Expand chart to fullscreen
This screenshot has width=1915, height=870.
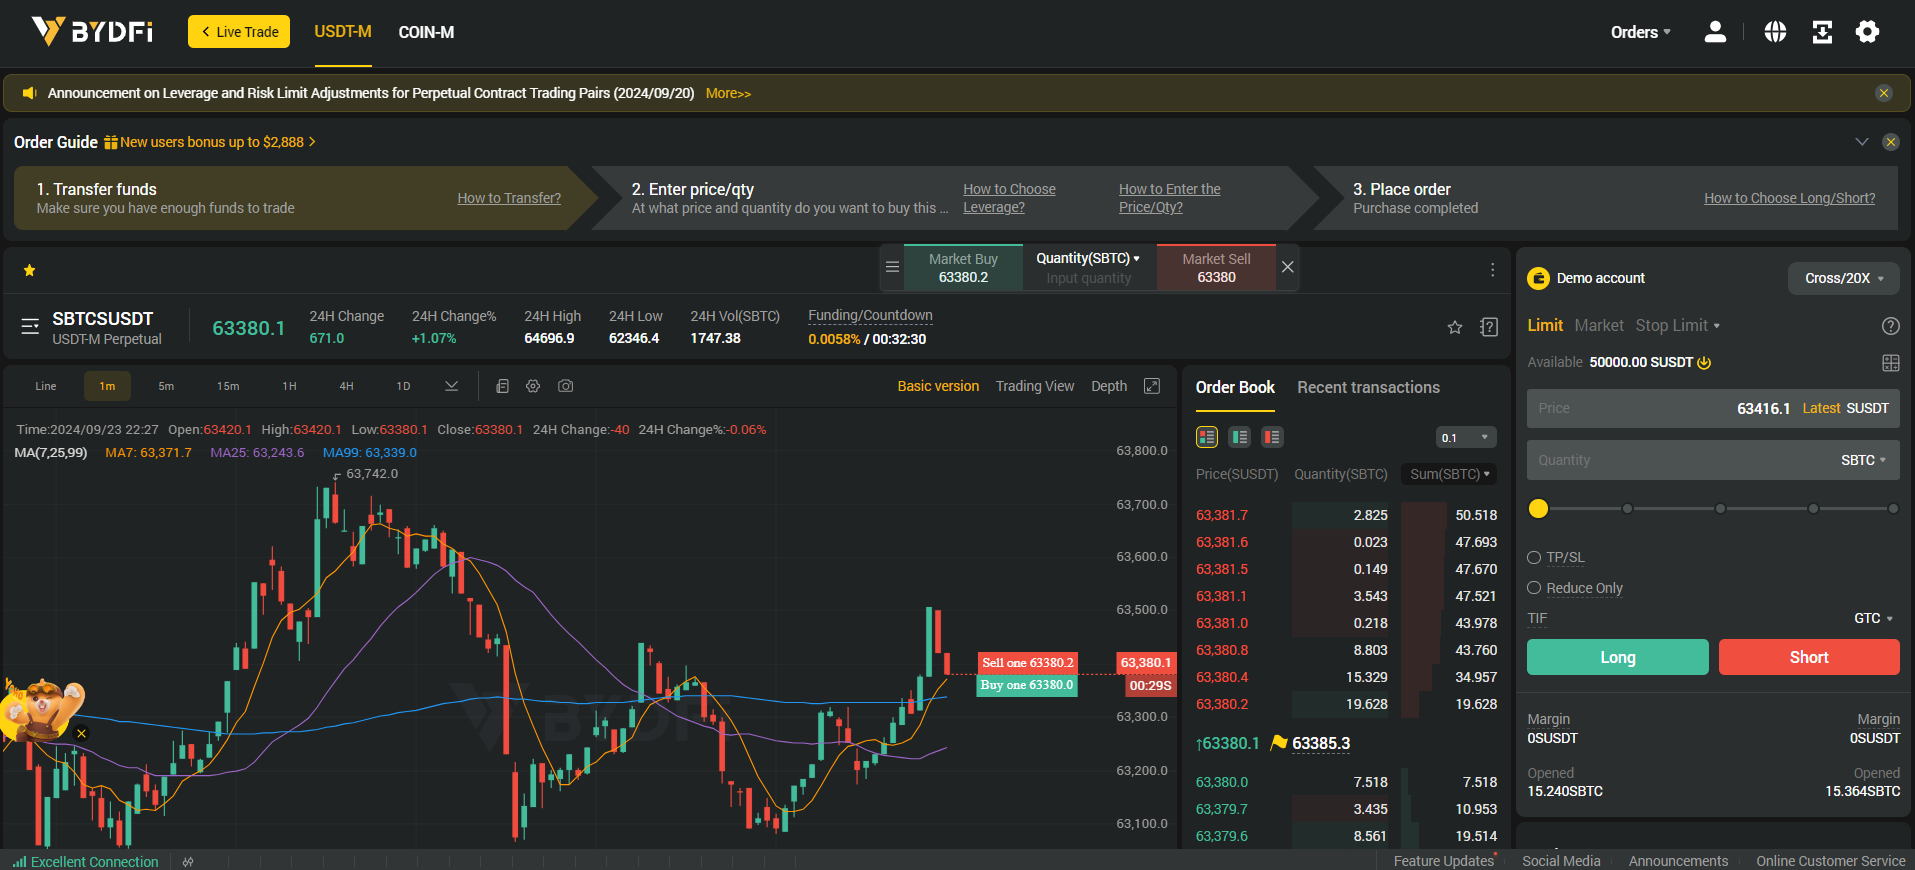1152,386
